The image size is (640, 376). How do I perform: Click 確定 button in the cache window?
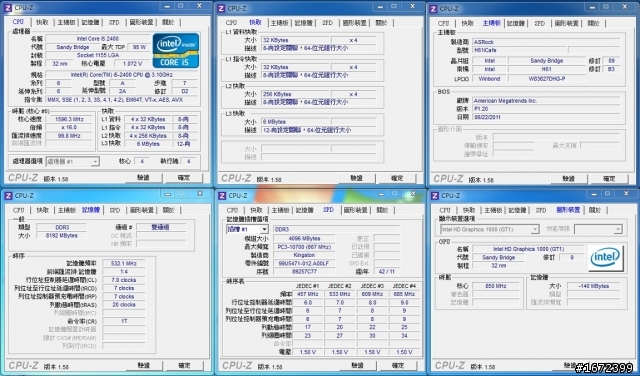pyautogui.click(x=397, y=178)
